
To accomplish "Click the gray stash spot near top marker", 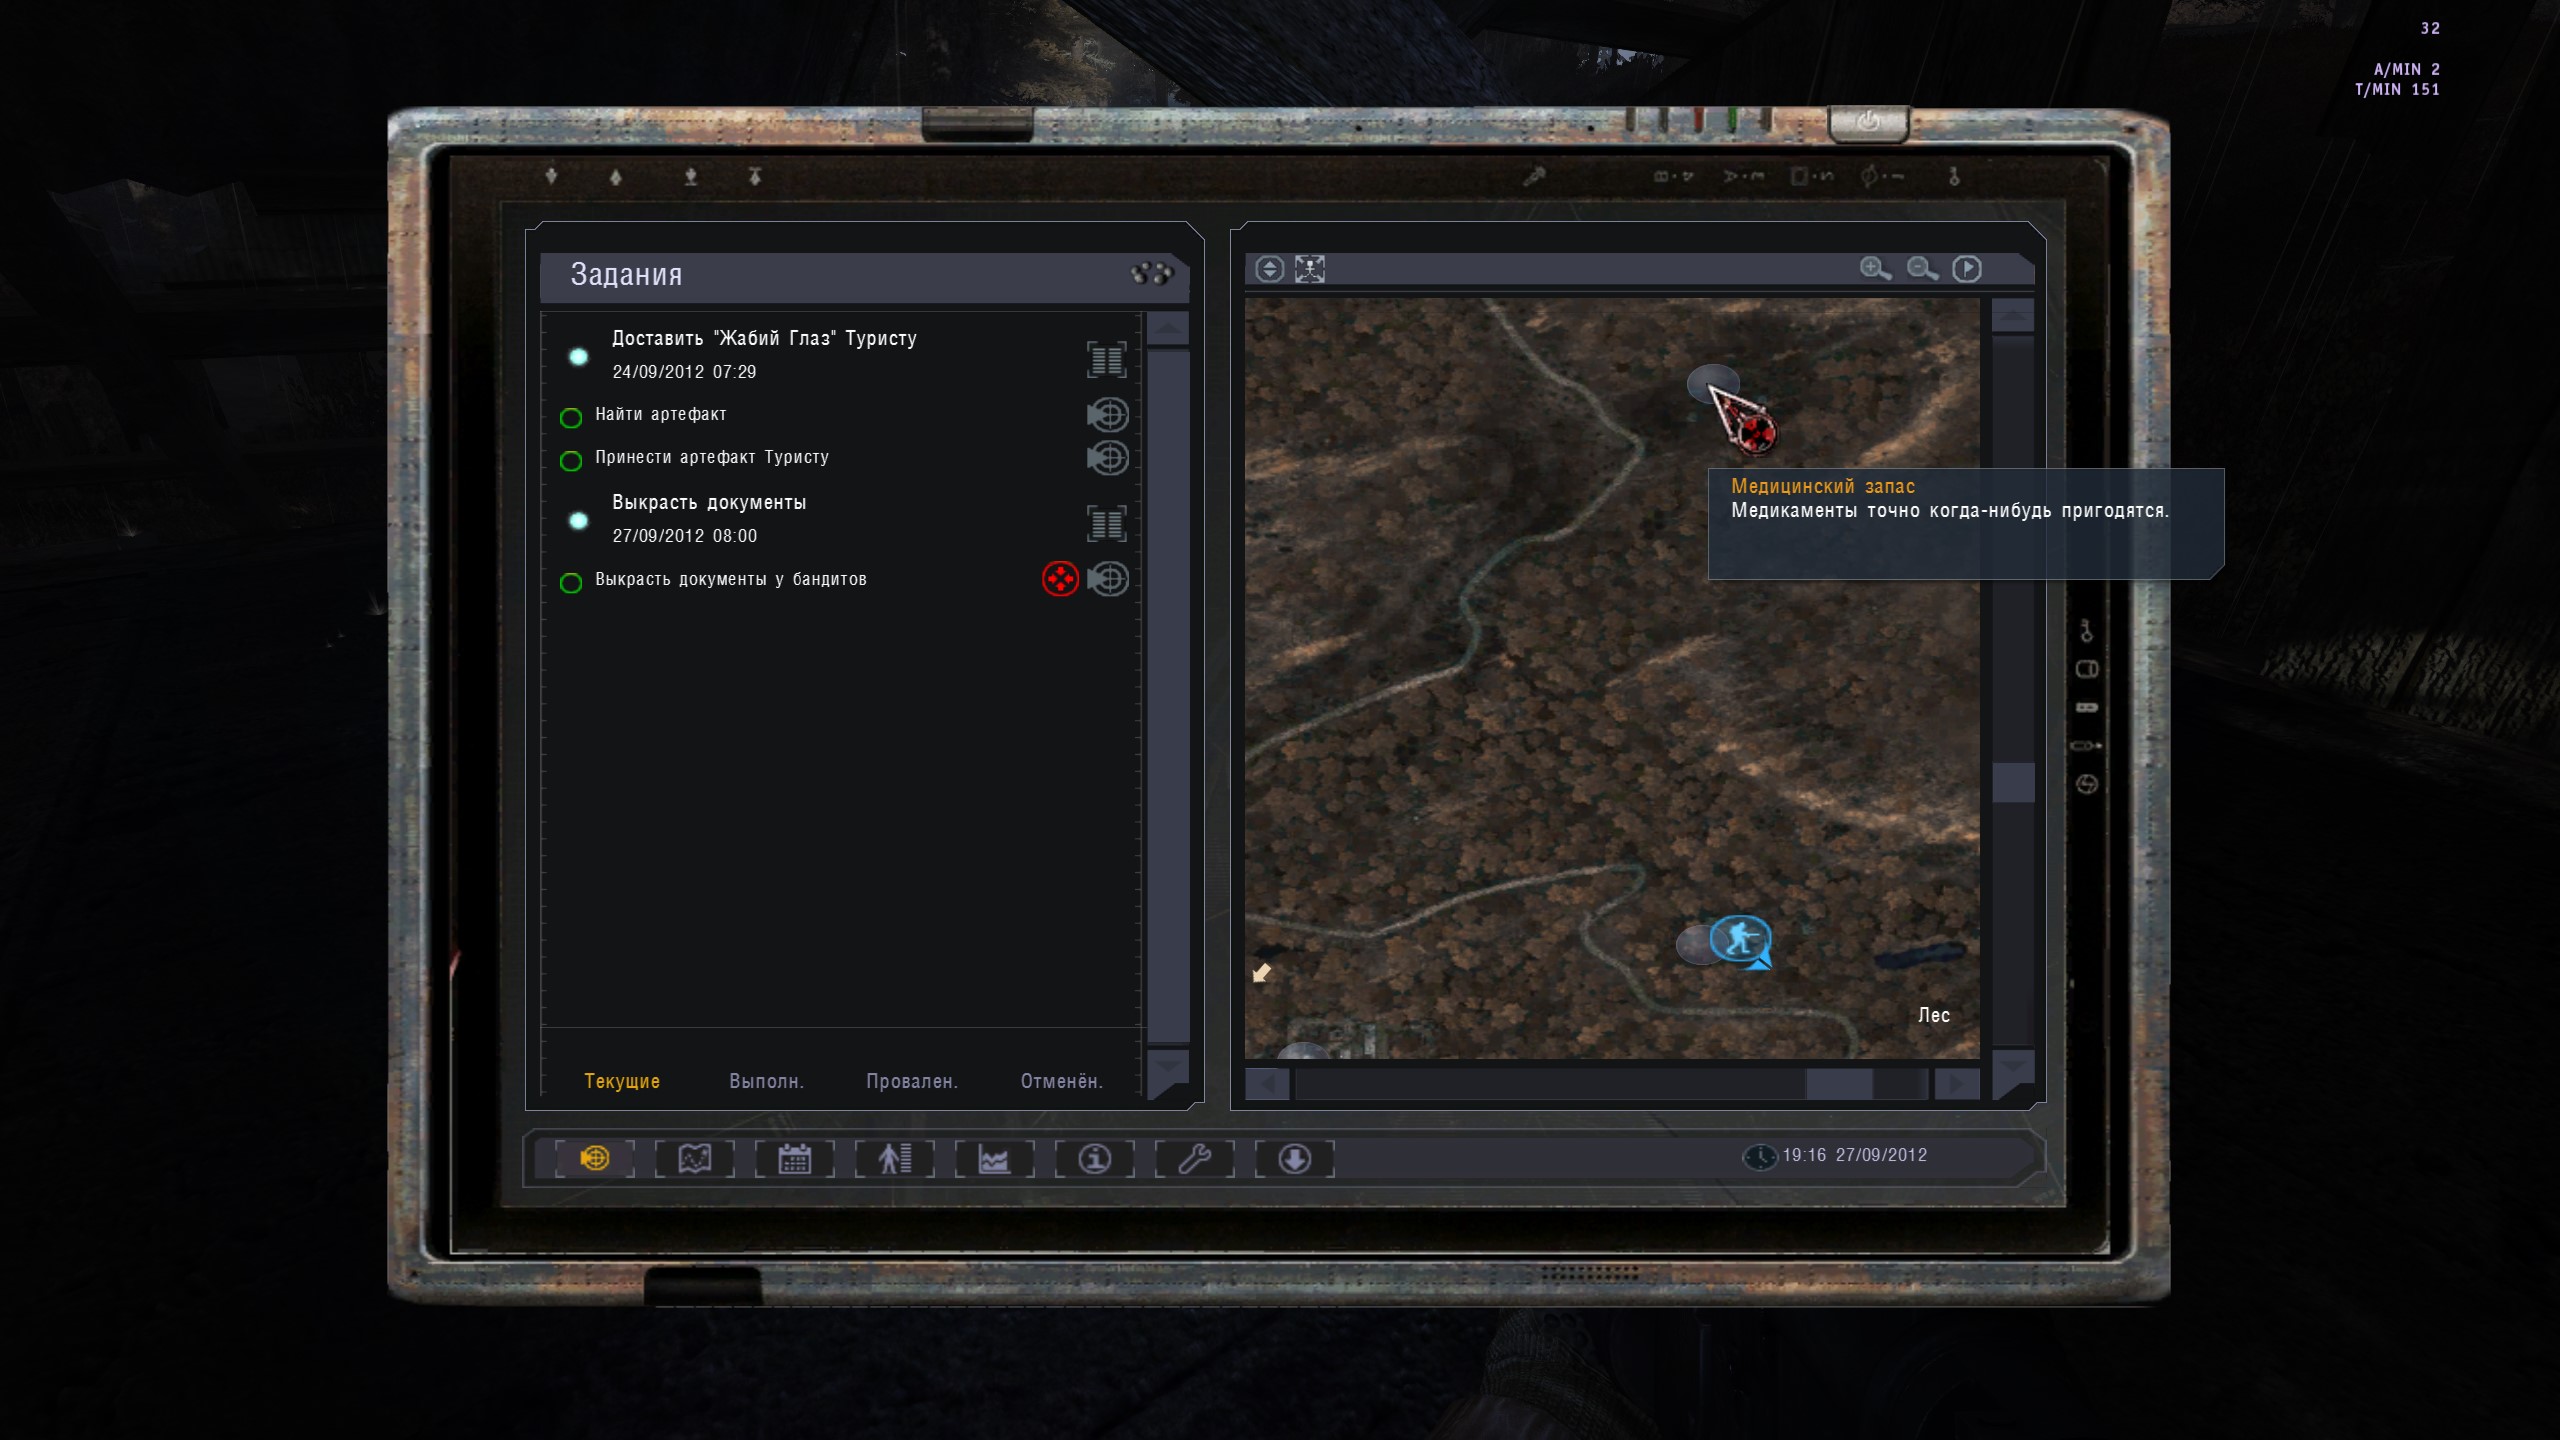I will (x=1711, y=383).
